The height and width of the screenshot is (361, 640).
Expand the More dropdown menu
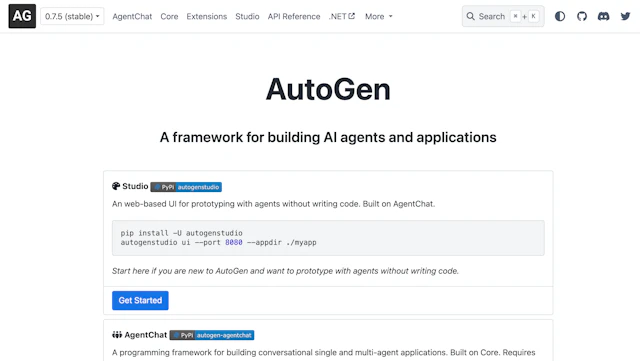pos(378,16)
